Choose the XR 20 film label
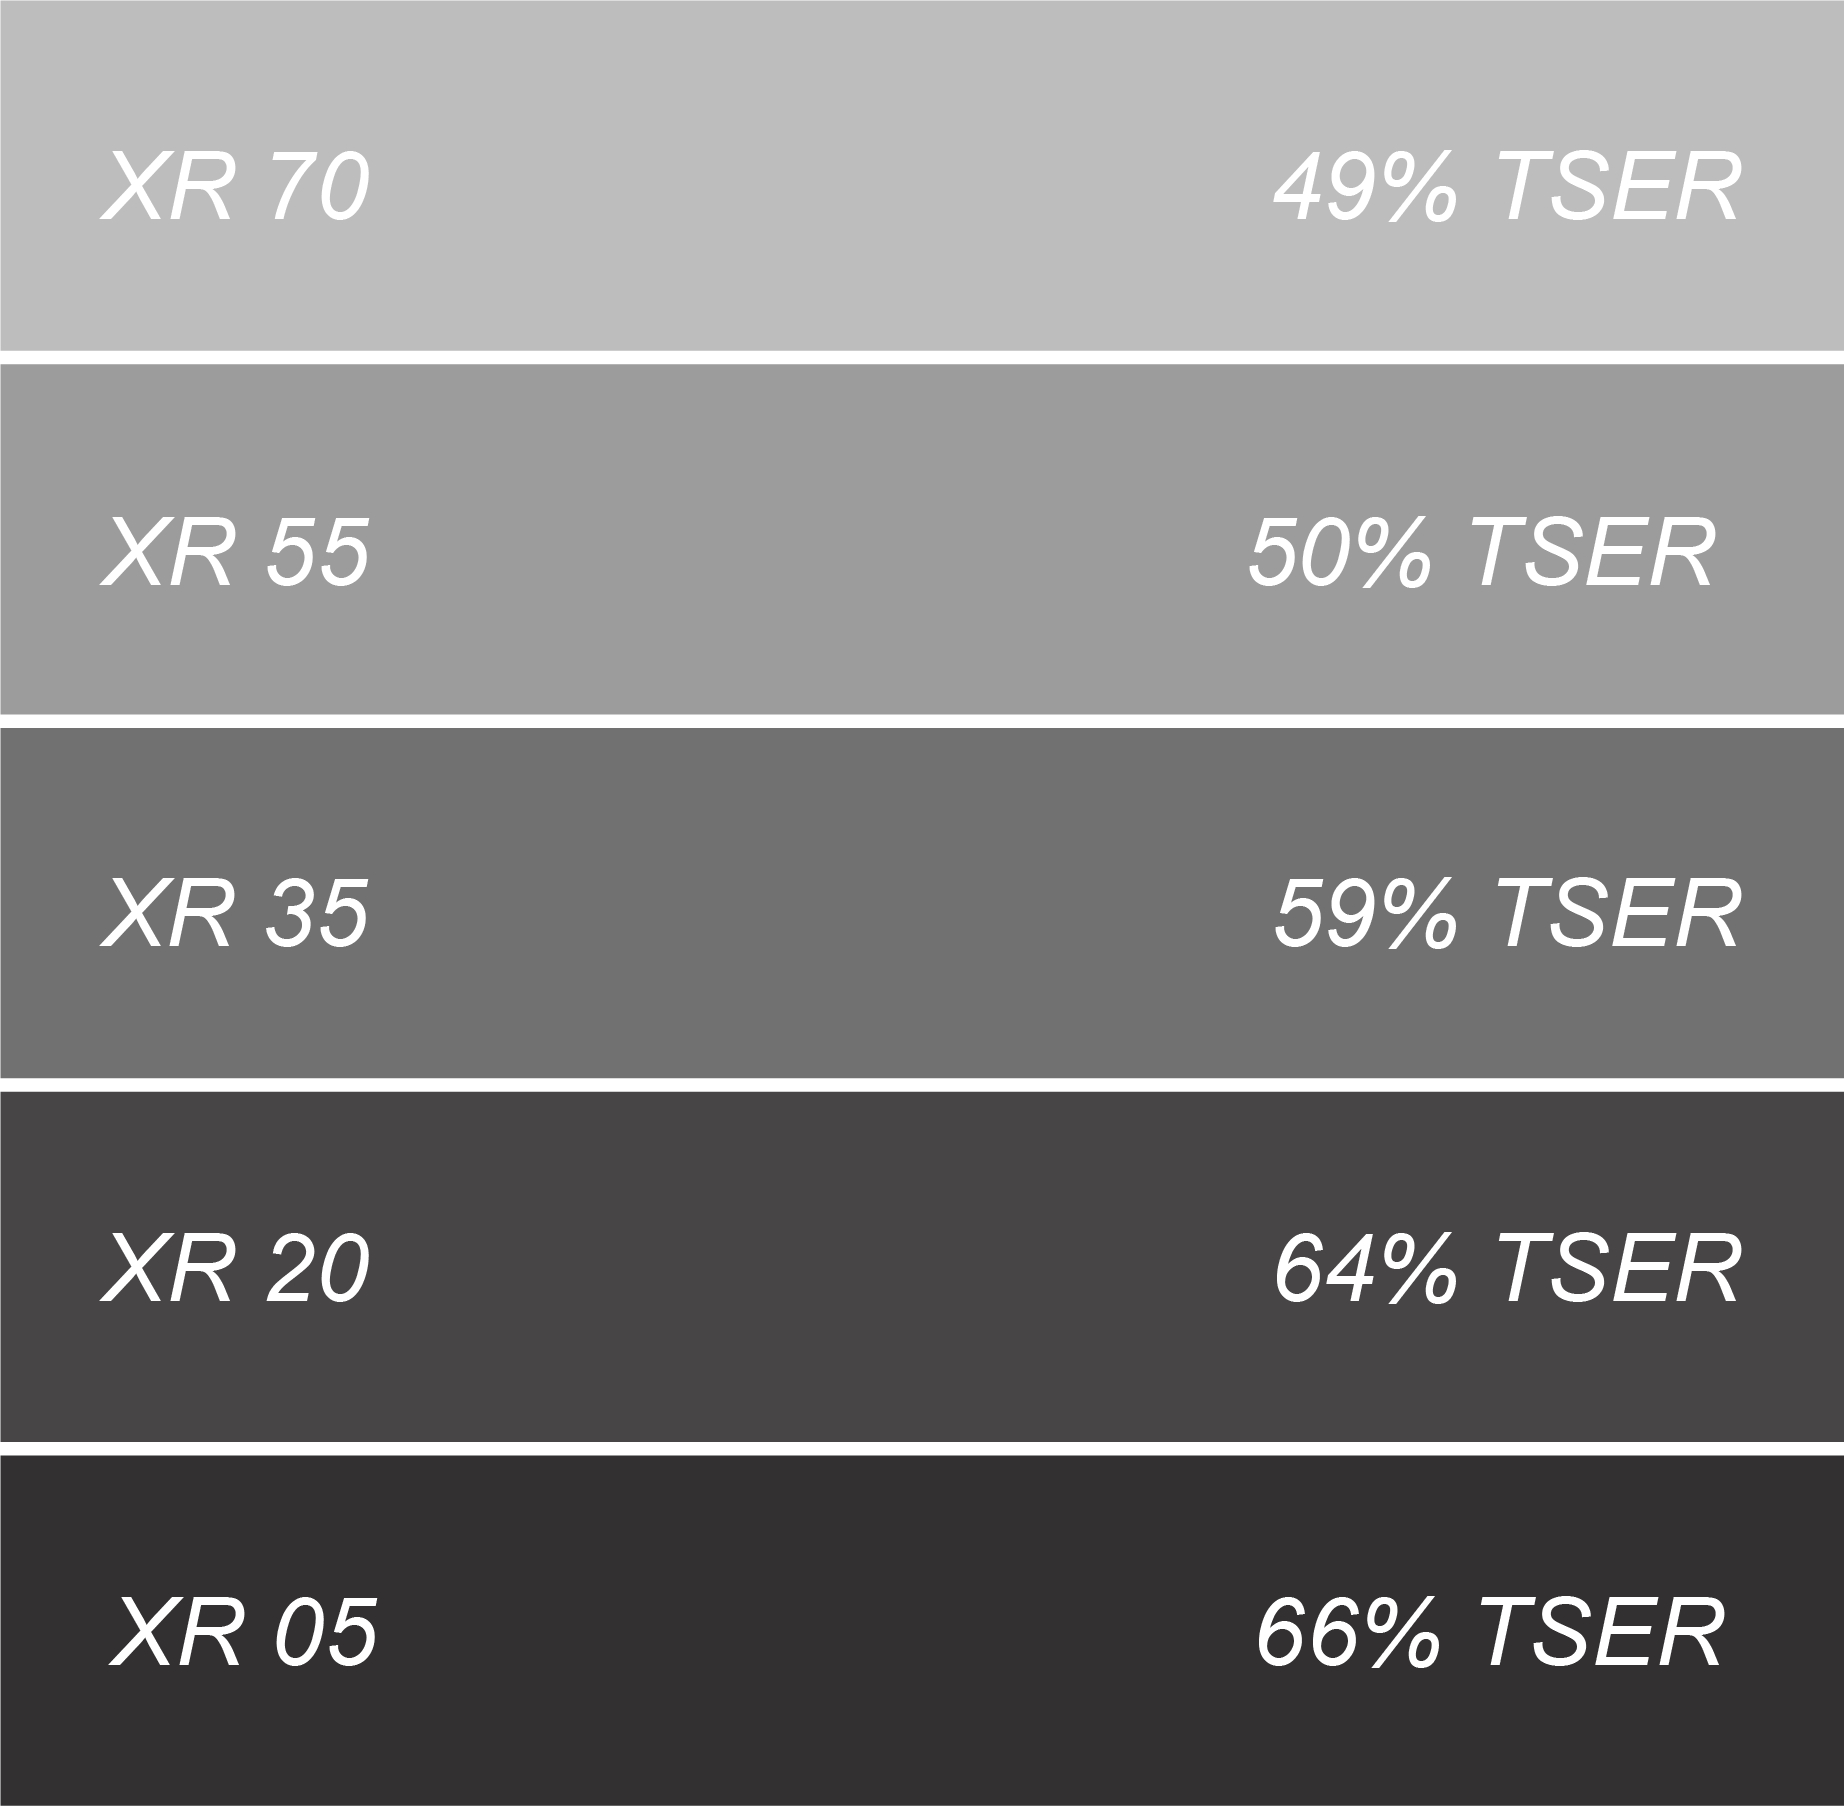The image size is (1844, 1806). pos(236,1268)
